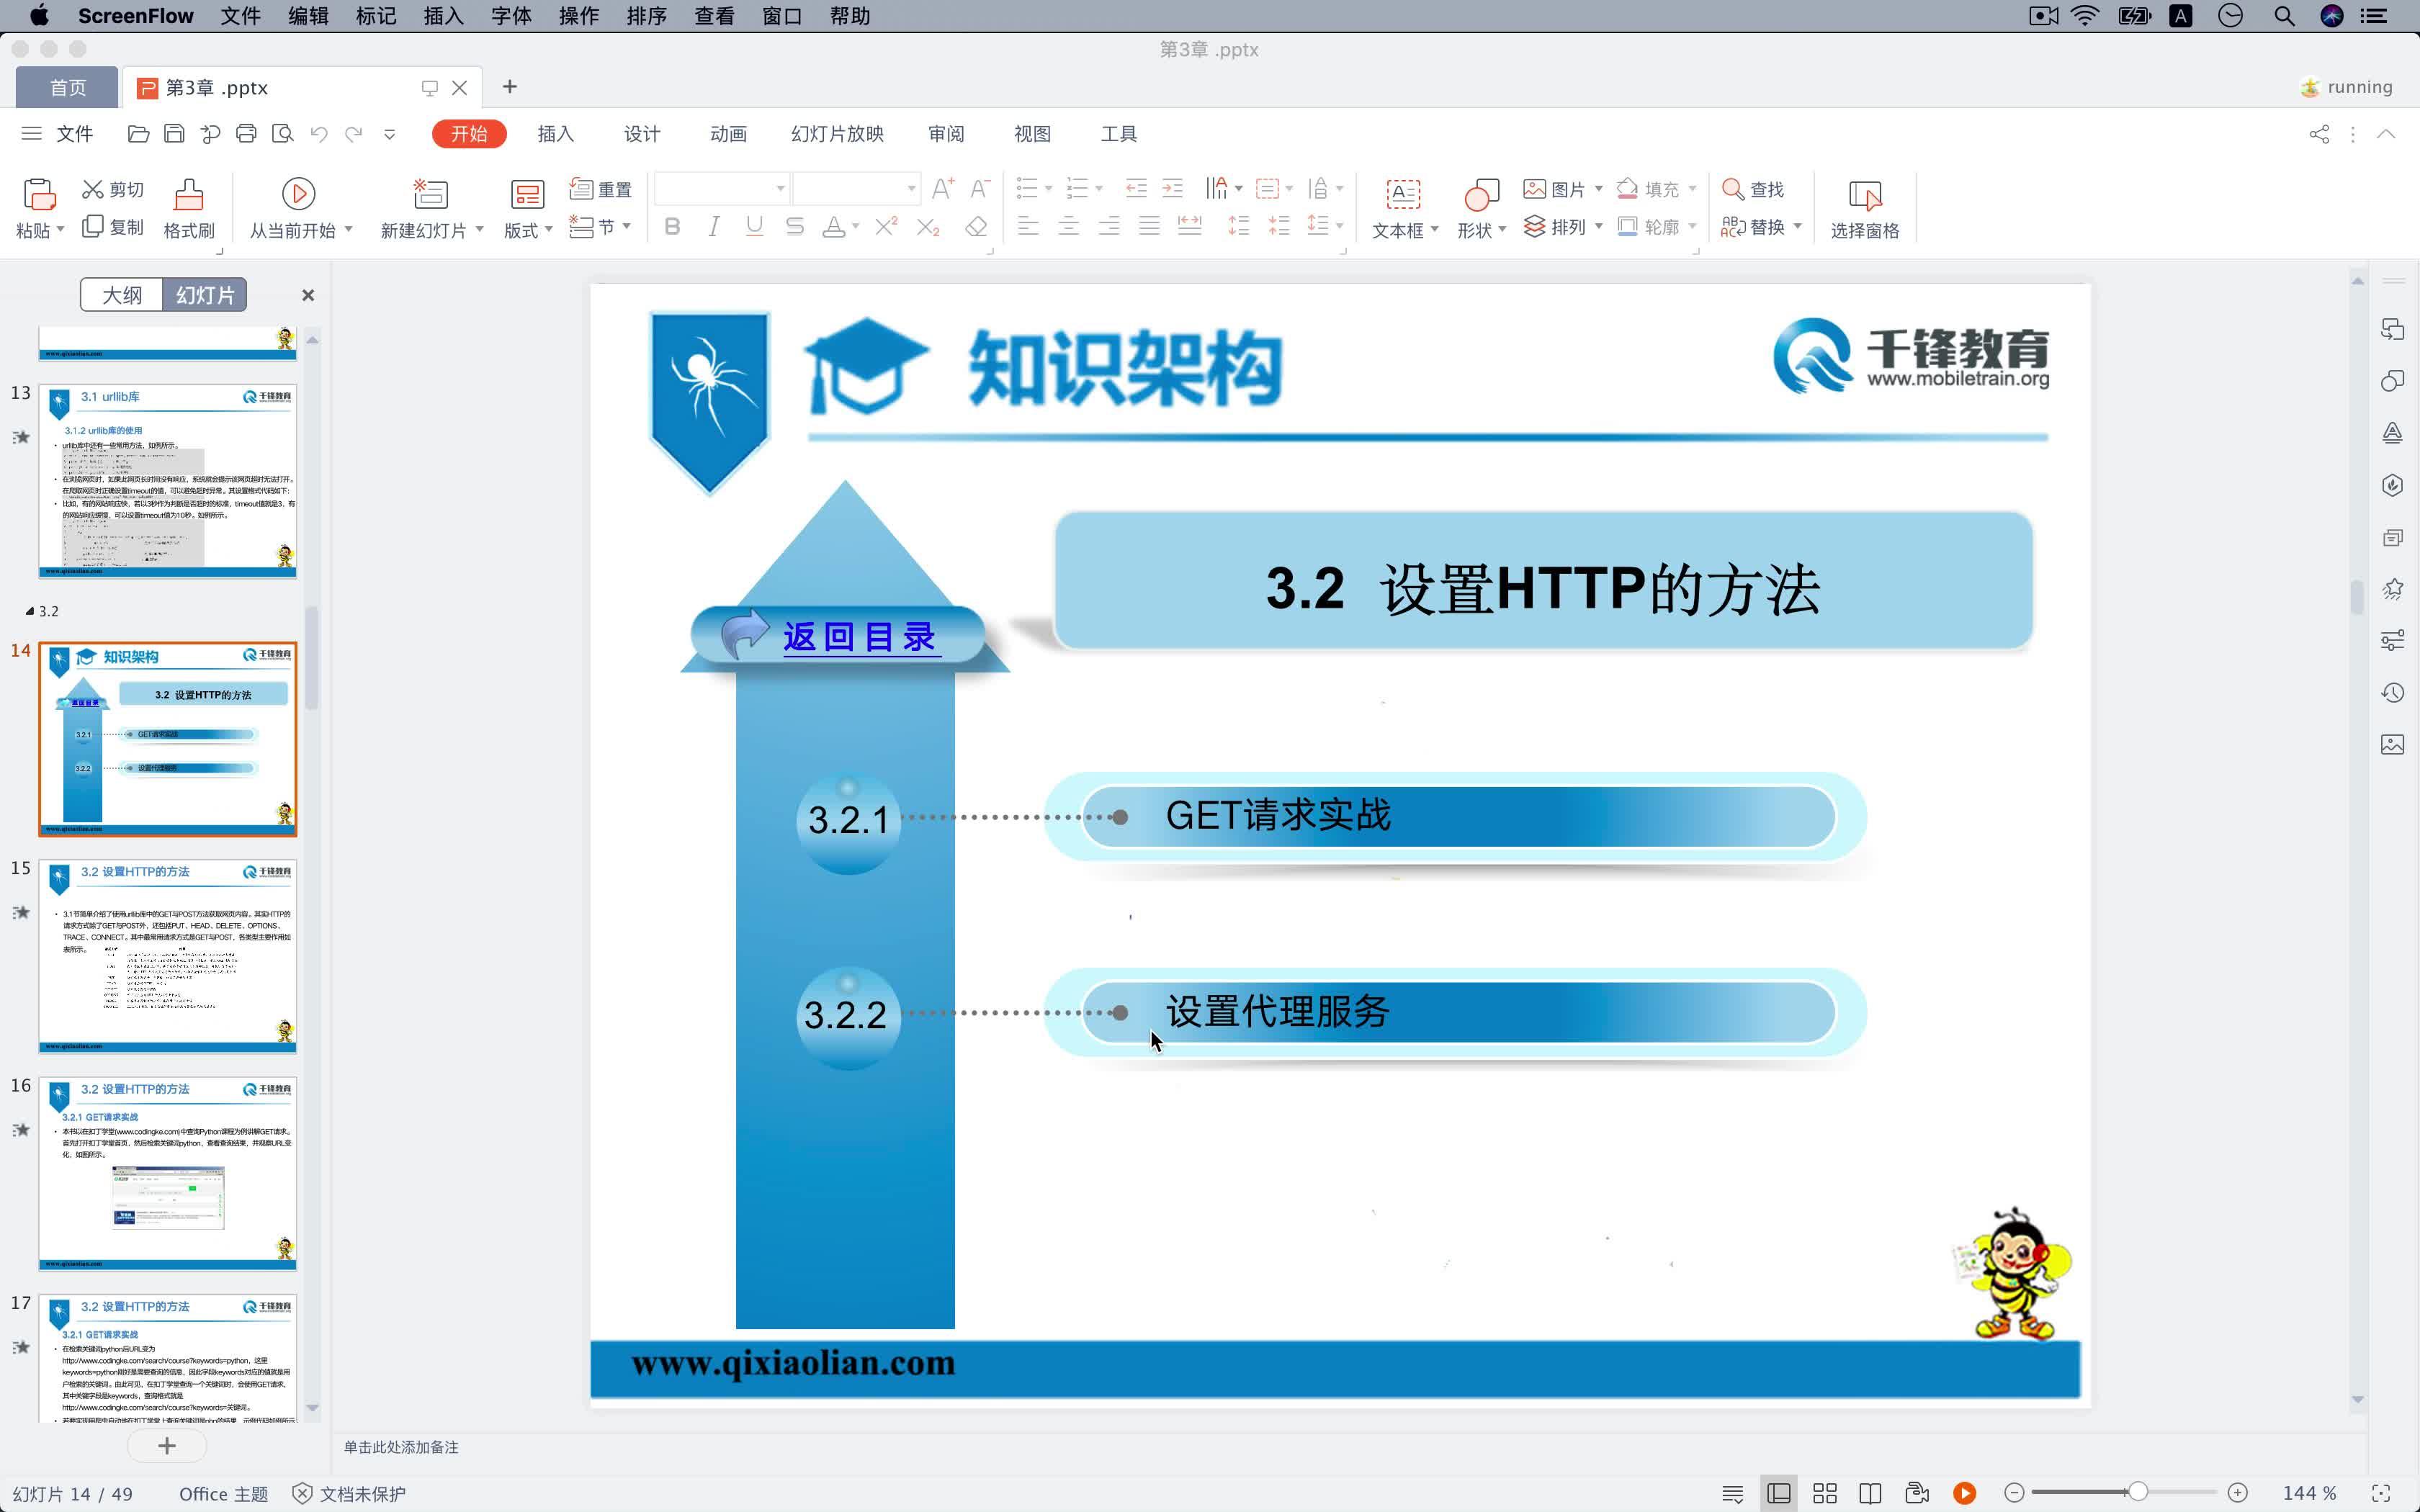This screenshot has height=1512, width=2420.
Task: Toggle underline formatting
Action: (x=754, y=227)
